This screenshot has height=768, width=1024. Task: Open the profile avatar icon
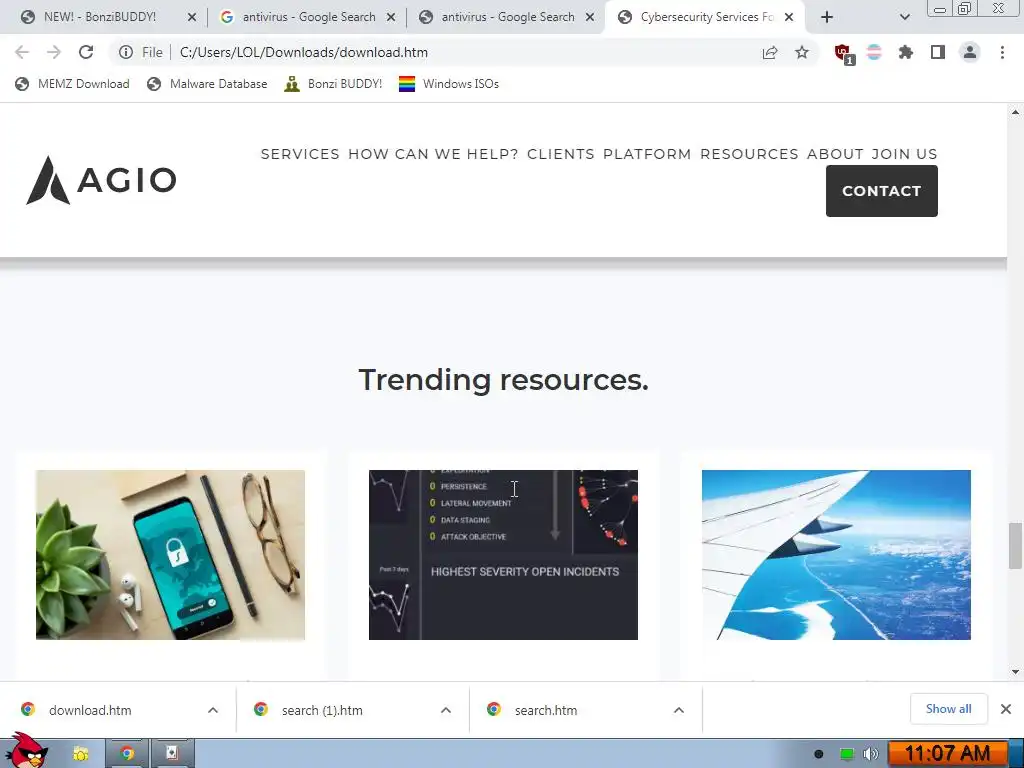(x=970, y=52)
